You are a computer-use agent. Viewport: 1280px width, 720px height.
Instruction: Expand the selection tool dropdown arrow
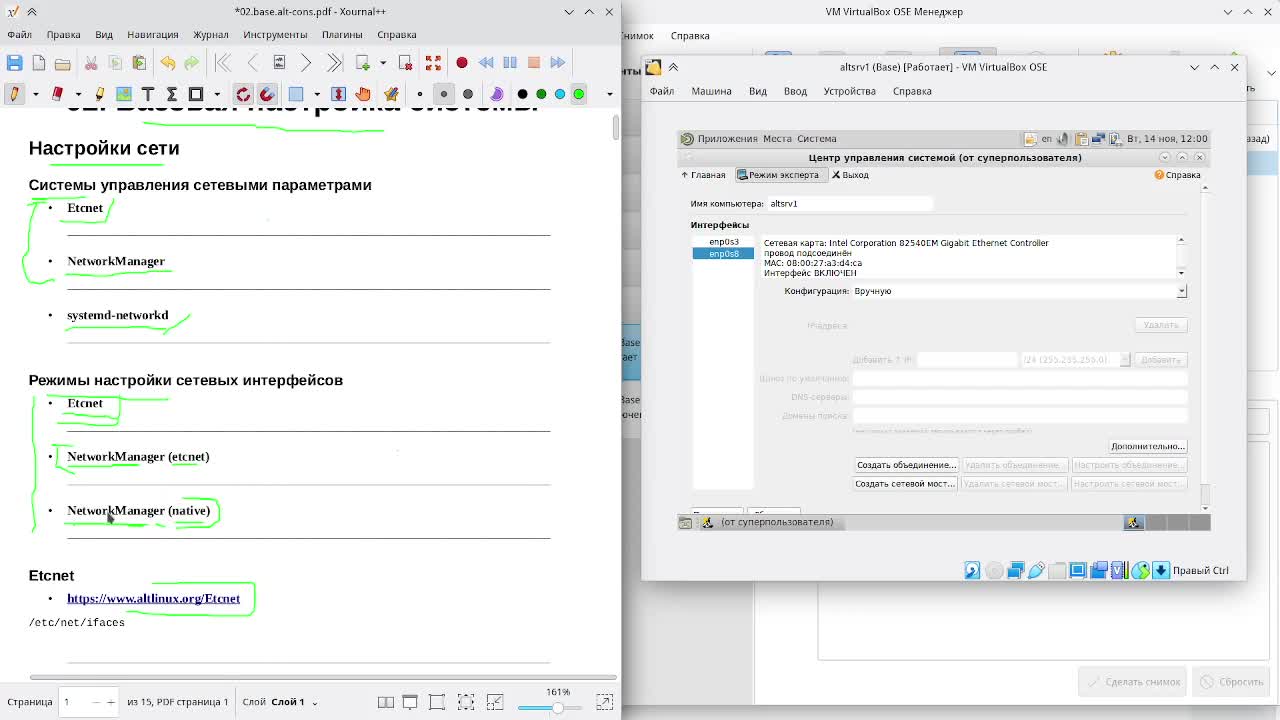[317, 94]
